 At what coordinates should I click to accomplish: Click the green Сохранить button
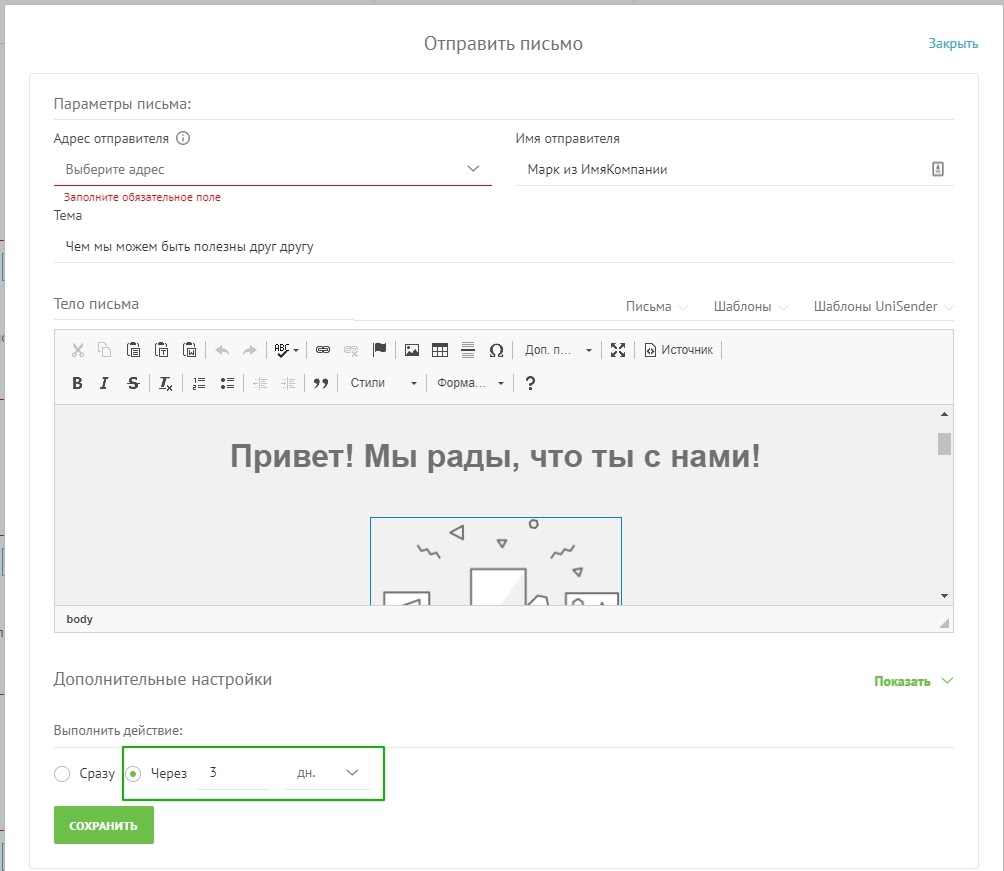pyautogui.click(x=104, y=825)
